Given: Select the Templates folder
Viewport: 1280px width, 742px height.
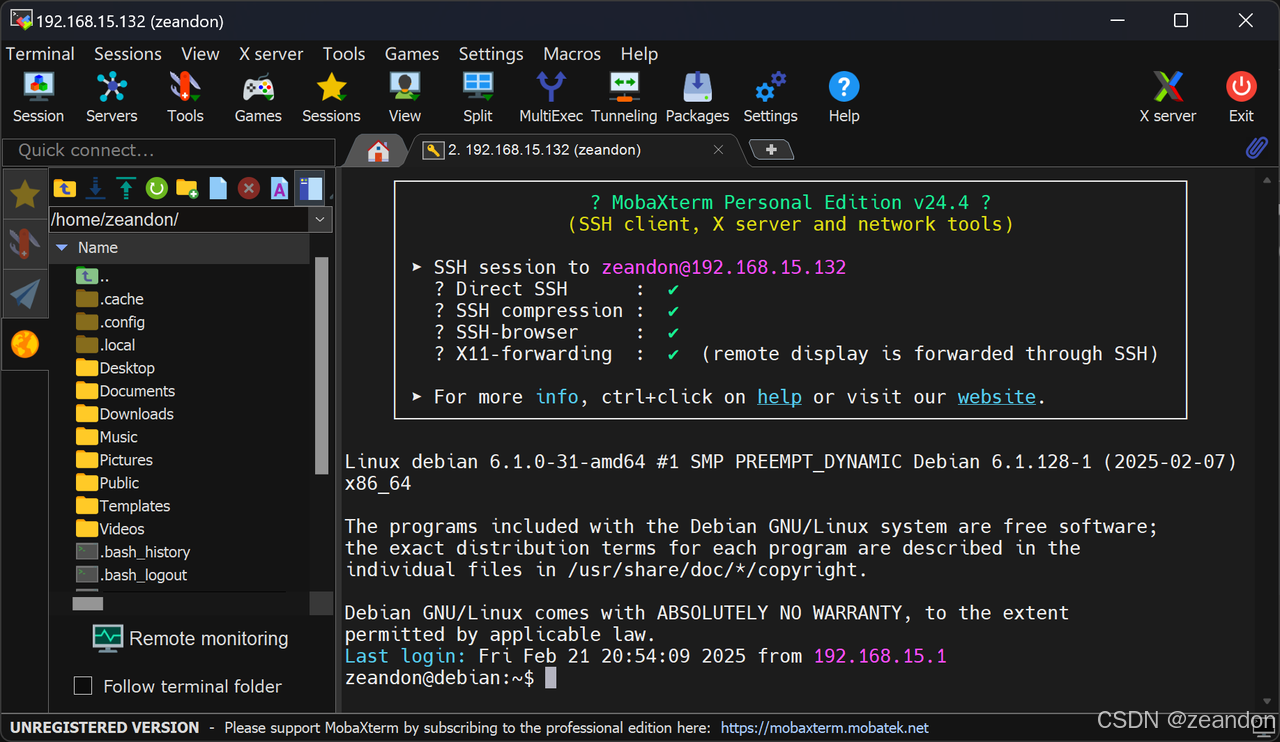Looking at the screenshot, I should 123,506.
